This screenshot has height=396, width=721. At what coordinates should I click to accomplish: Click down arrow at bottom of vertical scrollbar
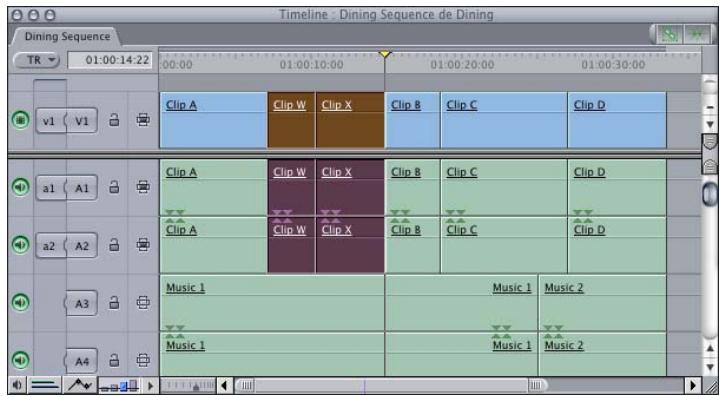point(710,367)
